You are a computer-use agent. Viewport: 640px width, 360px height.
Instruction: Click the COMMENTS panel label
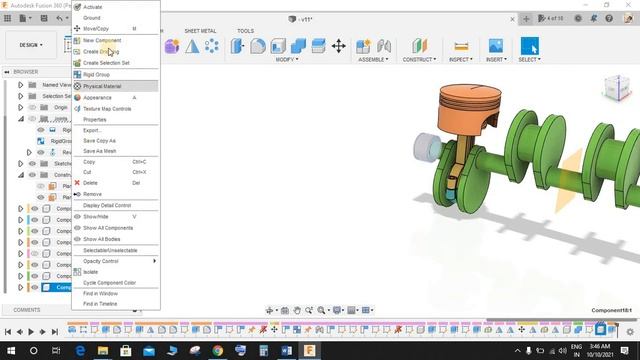pos(27,310)
